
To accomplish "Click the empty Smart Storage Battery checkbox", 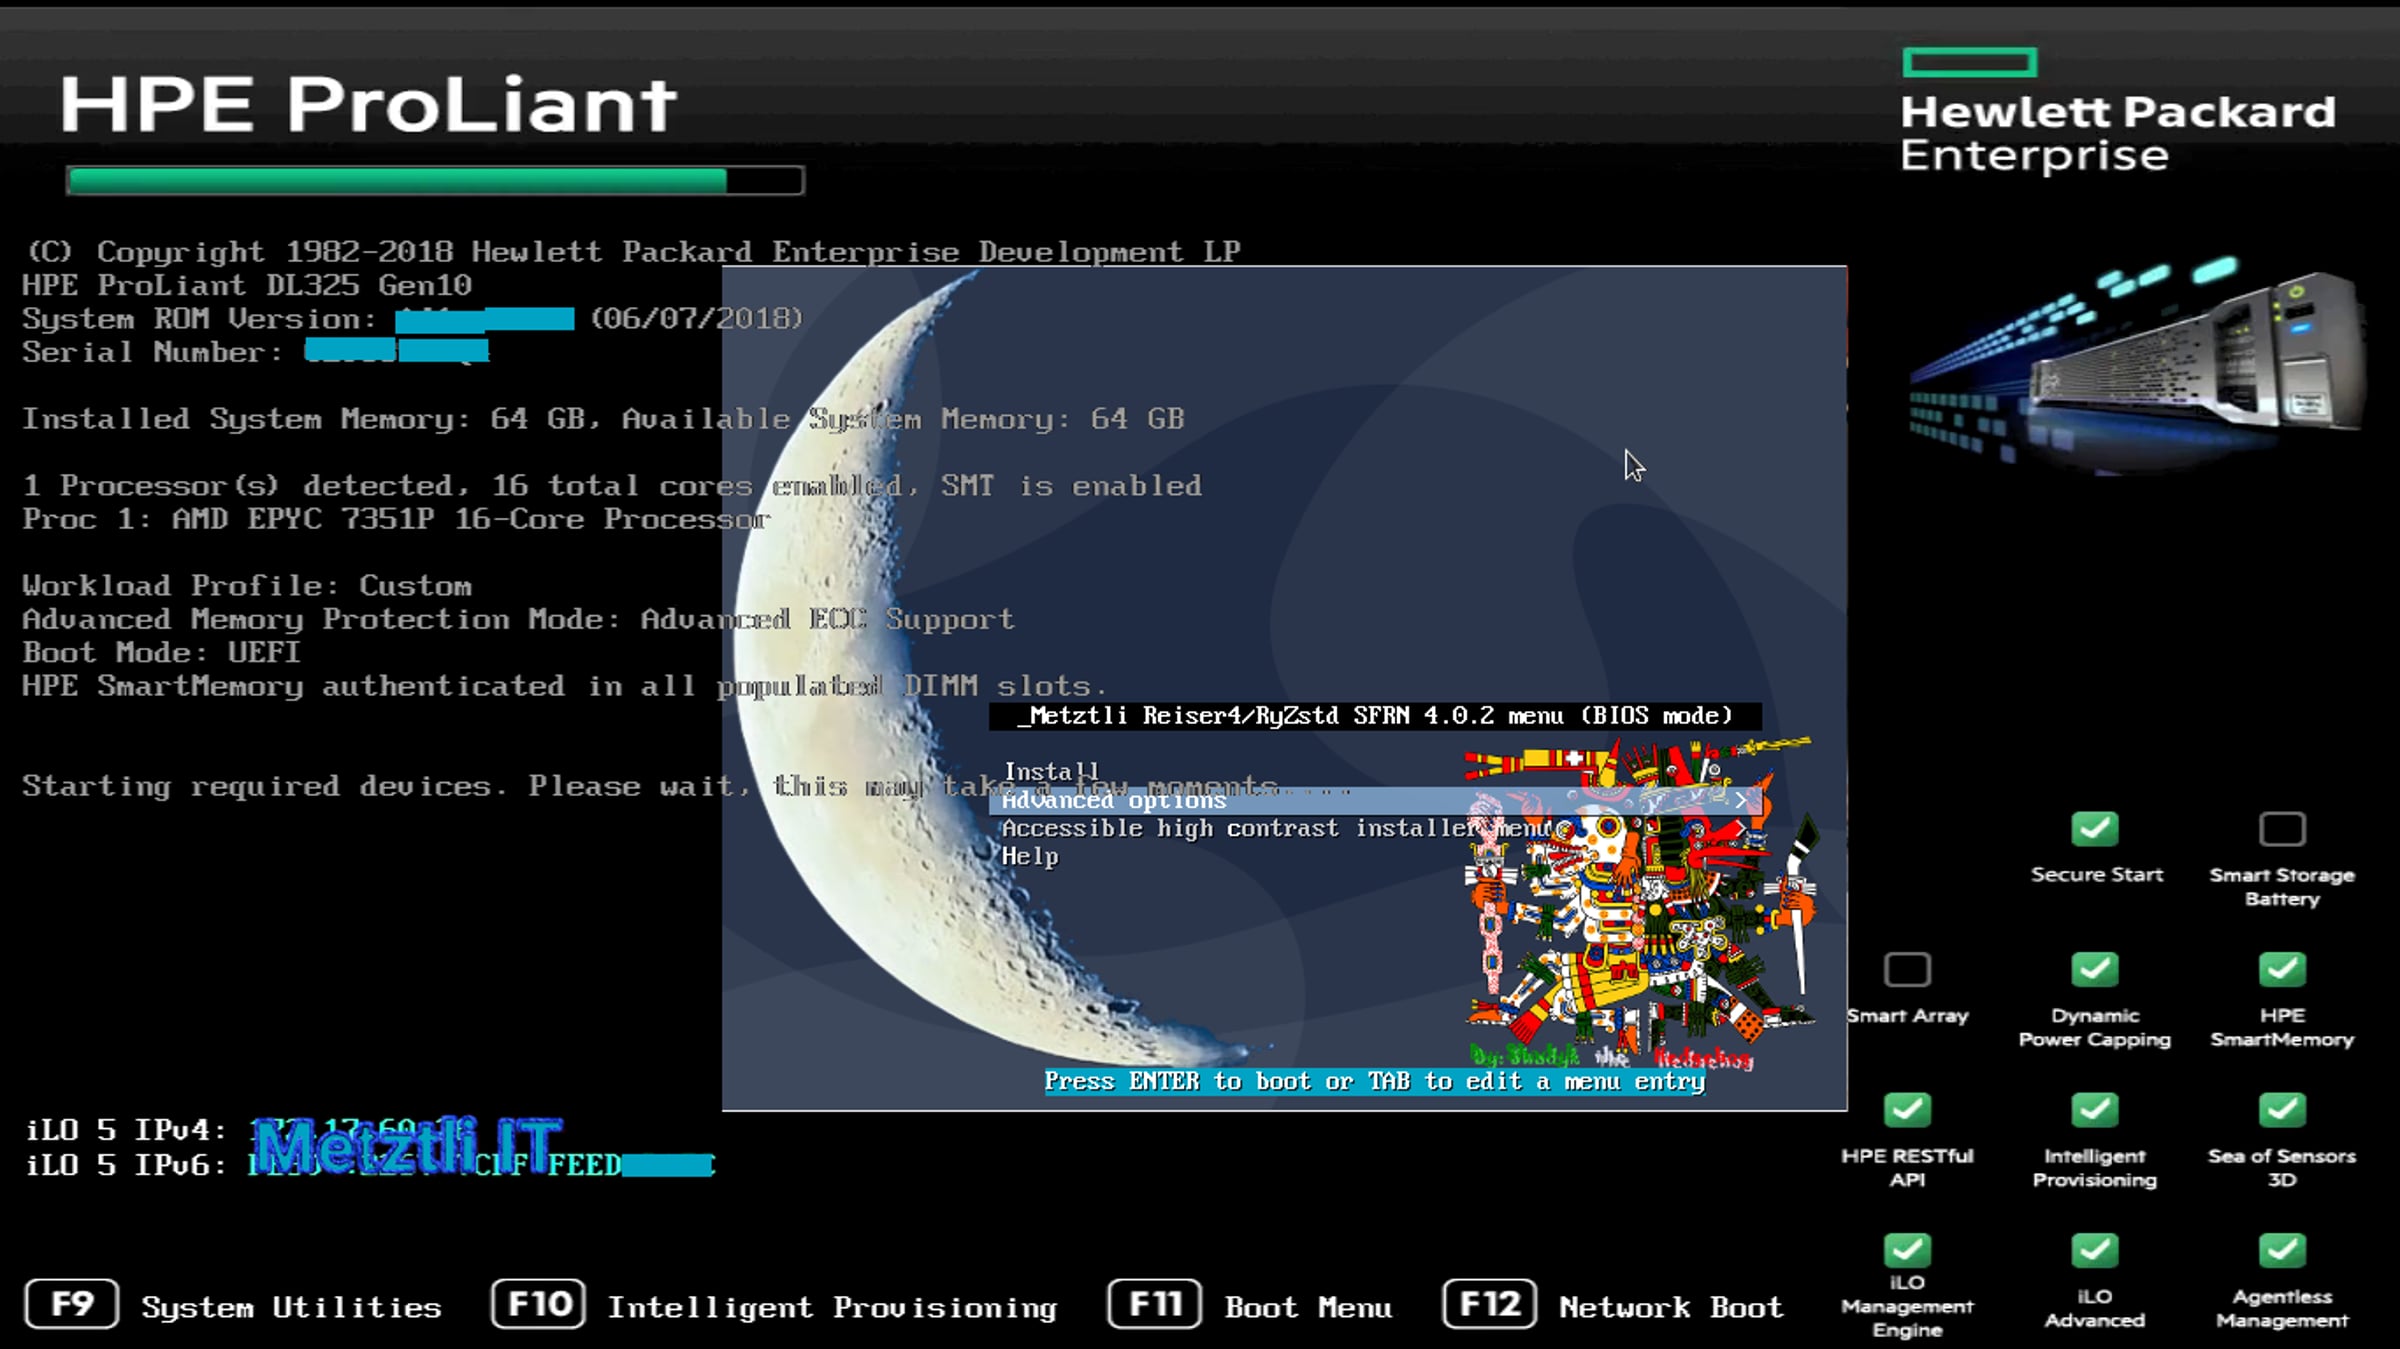I will (2282, 829).
